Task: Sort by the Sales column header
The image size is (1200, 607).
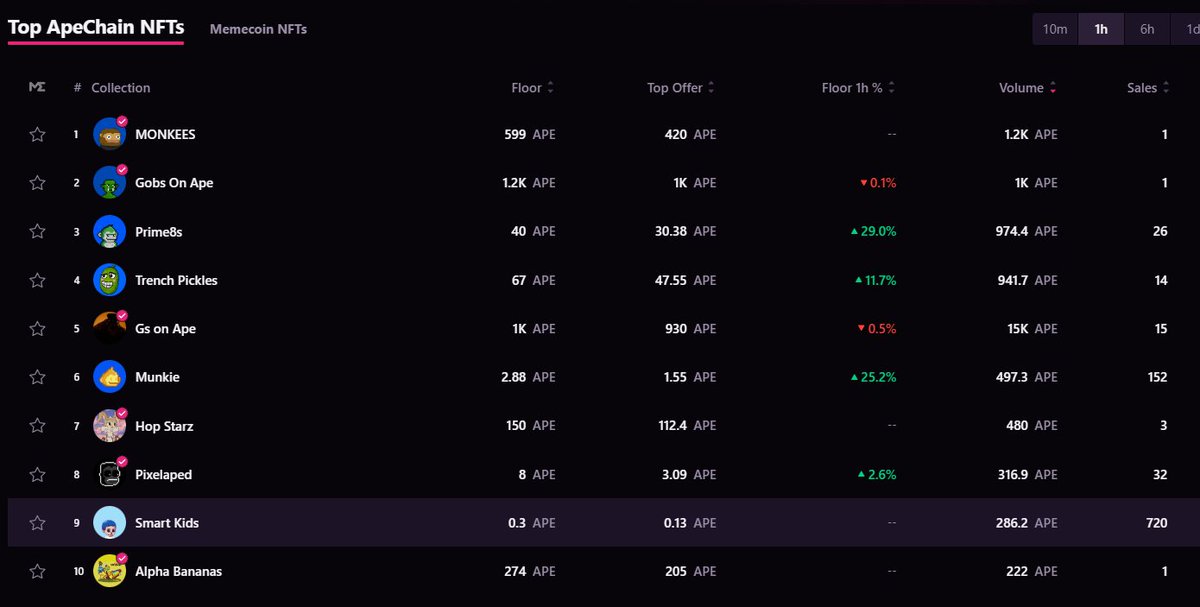Action: tap(1148, 88)
